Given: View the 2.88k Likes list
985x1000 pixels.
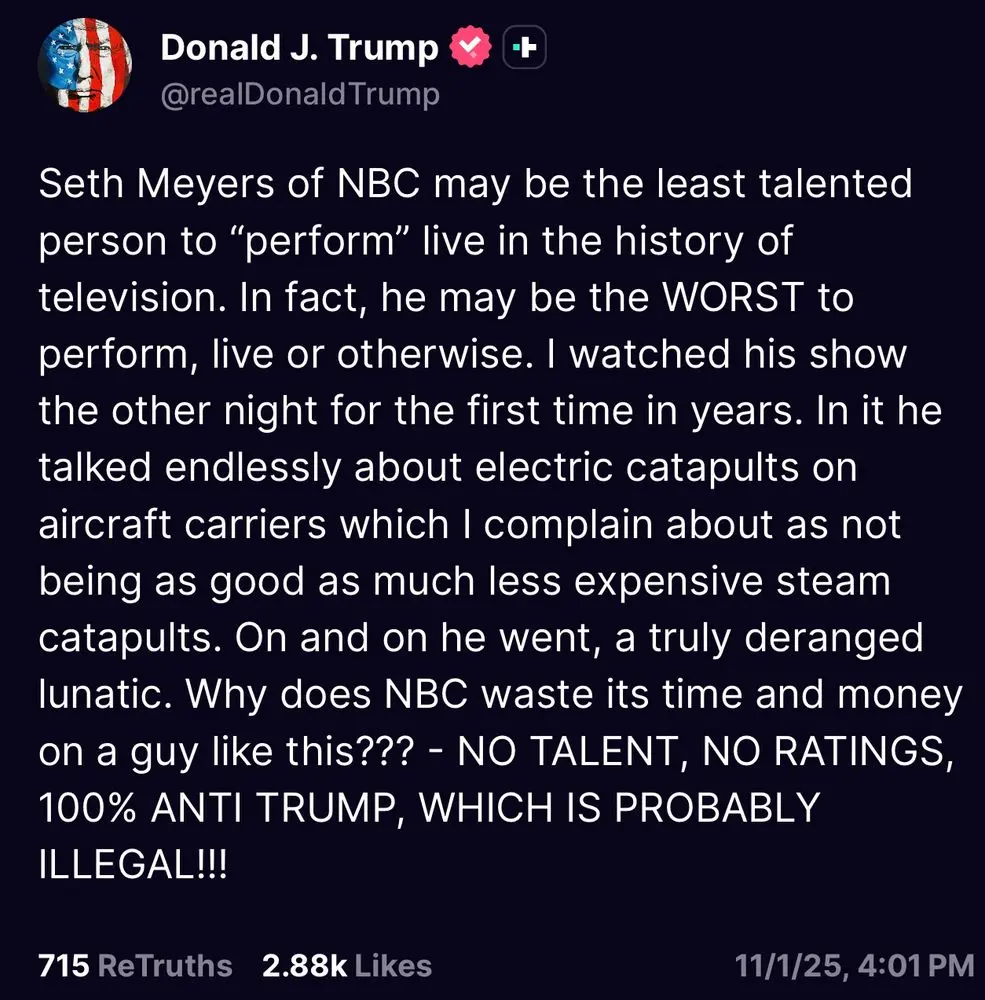Looking at the screenshot, I should click(x=346, y=965).
